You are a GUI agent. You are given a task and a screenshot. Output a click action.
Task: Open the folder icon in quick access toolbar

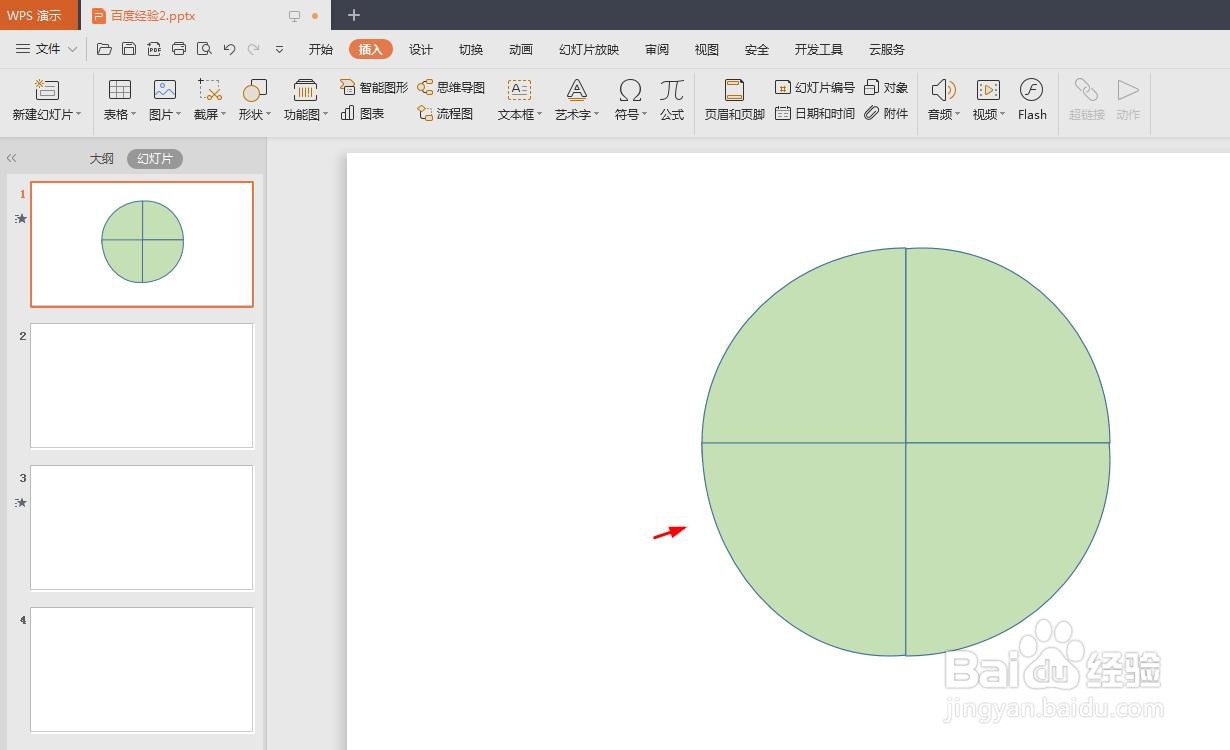point(104,49)
